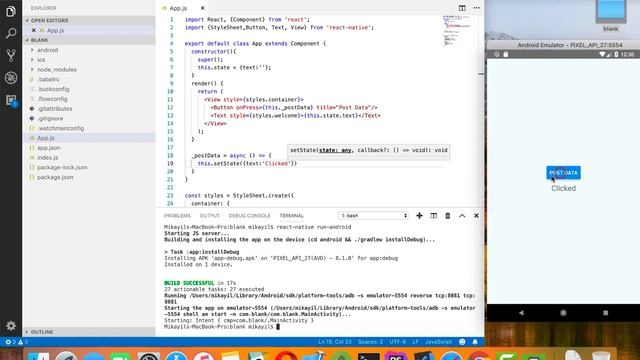Tap the Overview button in Android emulator

pos(605,313)
